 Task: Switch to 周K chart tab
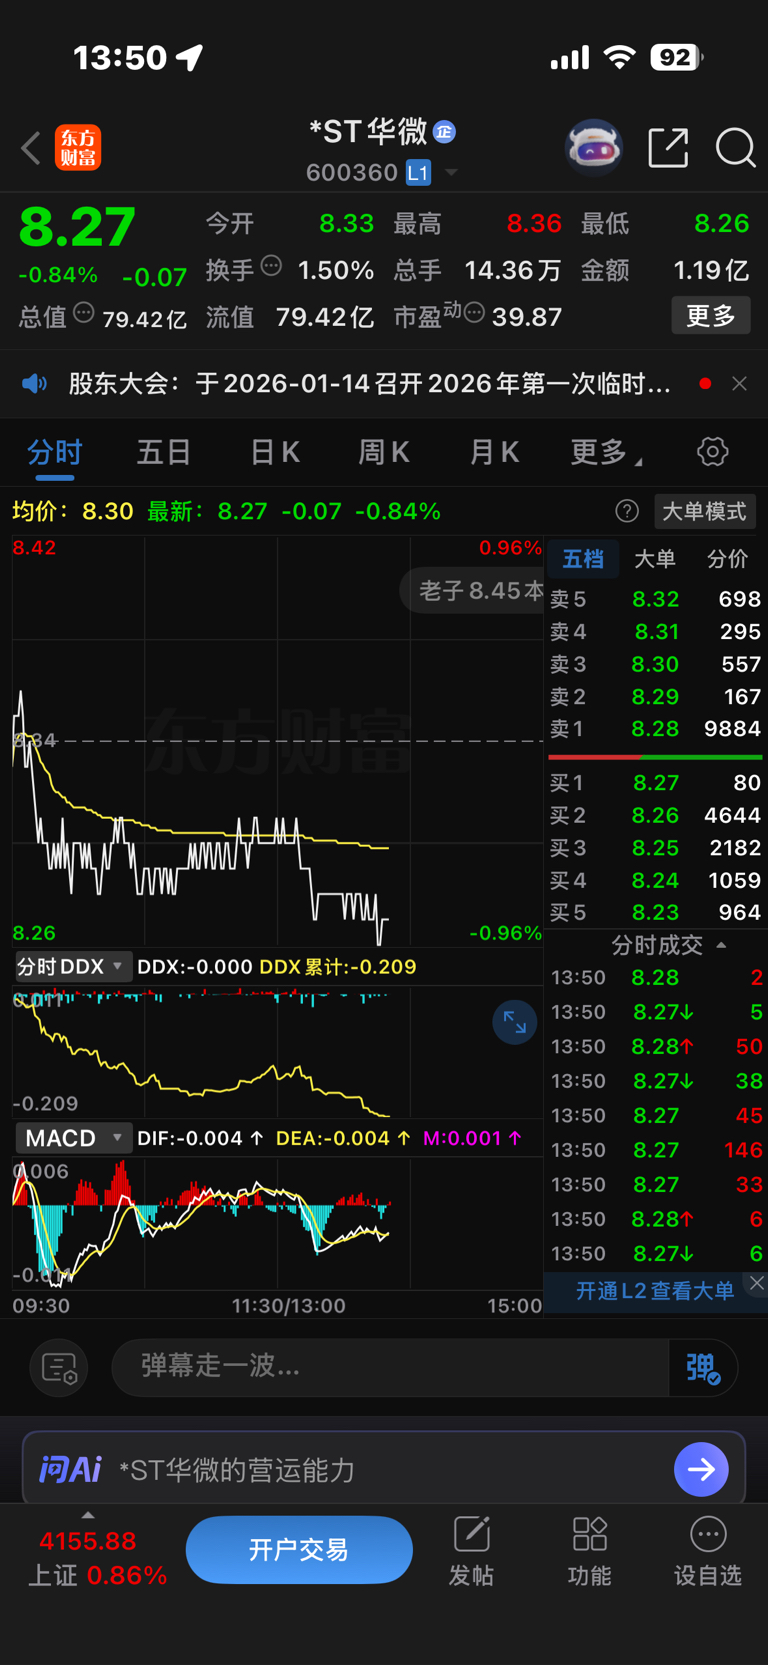pyautogui.click(x=384, y=452)
